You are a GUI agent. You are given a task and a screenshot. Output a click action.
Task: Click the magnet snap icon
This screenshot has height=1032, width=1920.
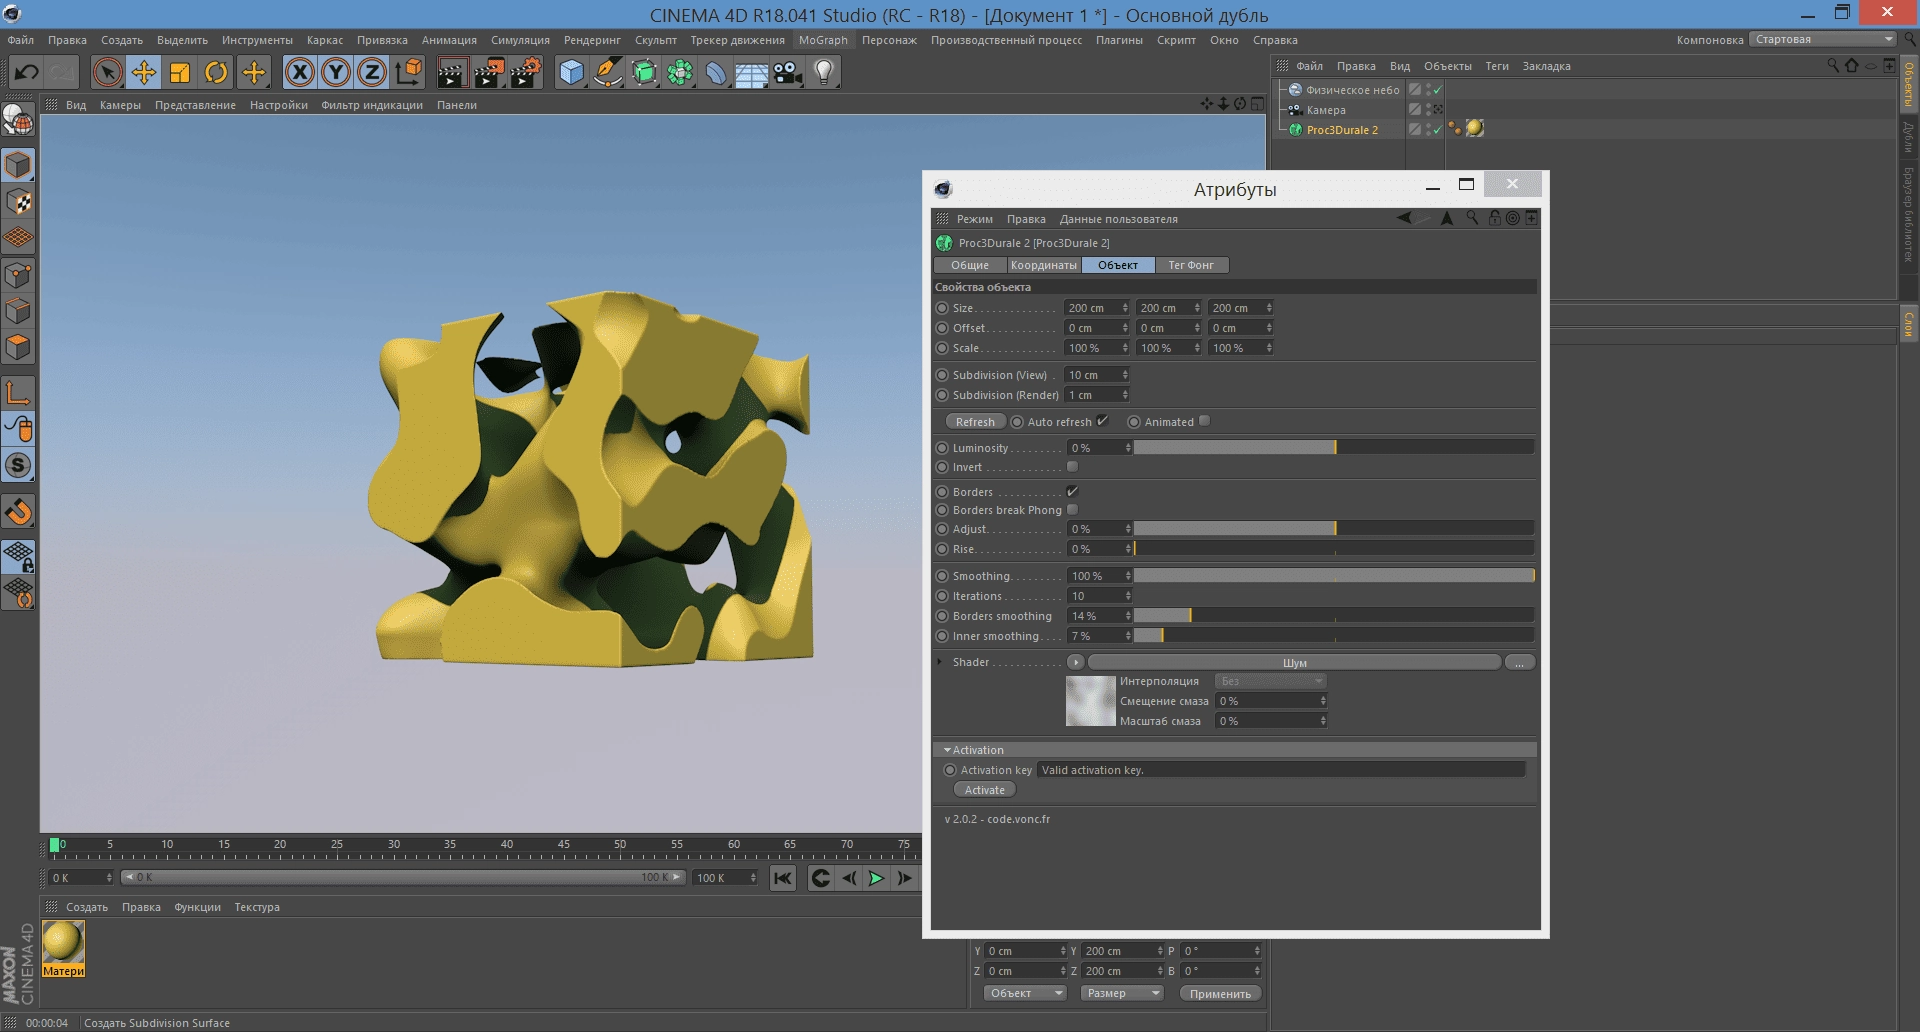click(x=19, y=512)
